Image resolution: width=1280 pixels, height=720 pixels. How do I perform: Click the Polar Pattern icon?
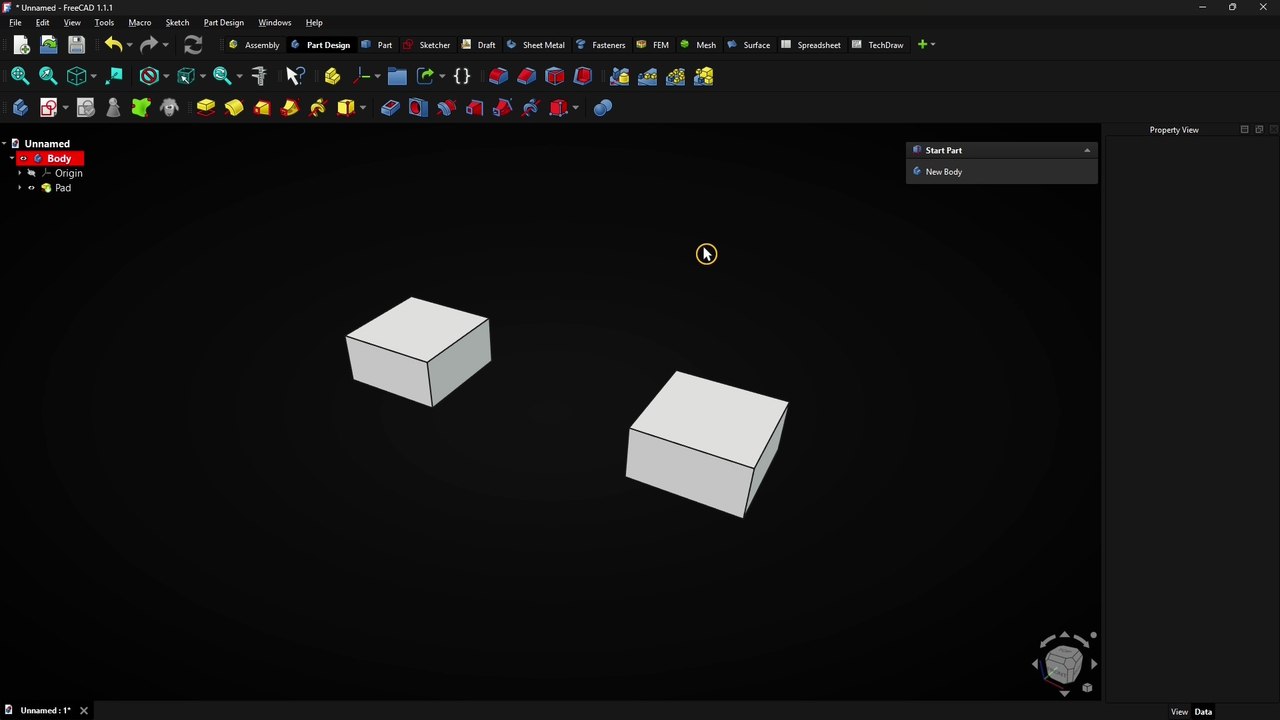675,76
